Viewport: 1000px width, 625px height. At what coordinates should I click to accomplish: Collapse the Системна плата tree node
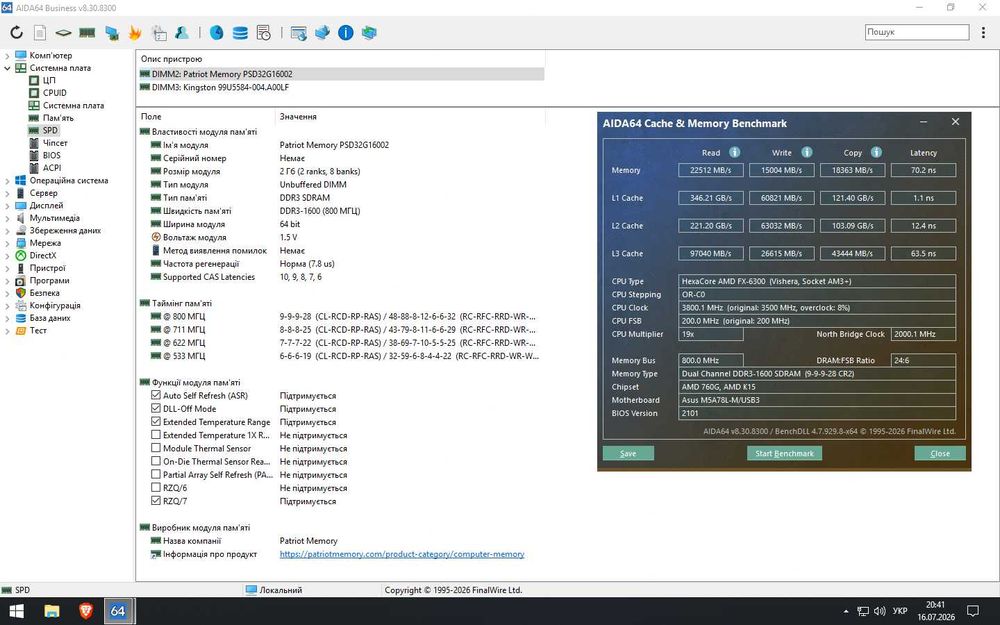pyautogui.click(x=7, y=68)
